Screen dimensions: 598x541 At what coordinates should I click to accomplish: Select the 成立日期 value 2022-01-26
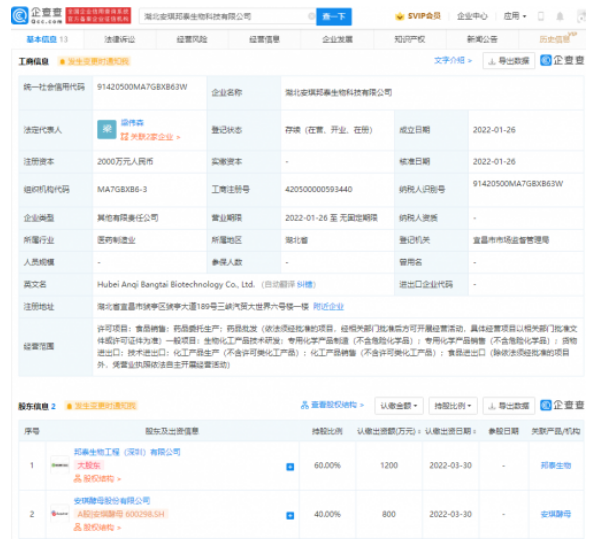(x=494, y=130)
